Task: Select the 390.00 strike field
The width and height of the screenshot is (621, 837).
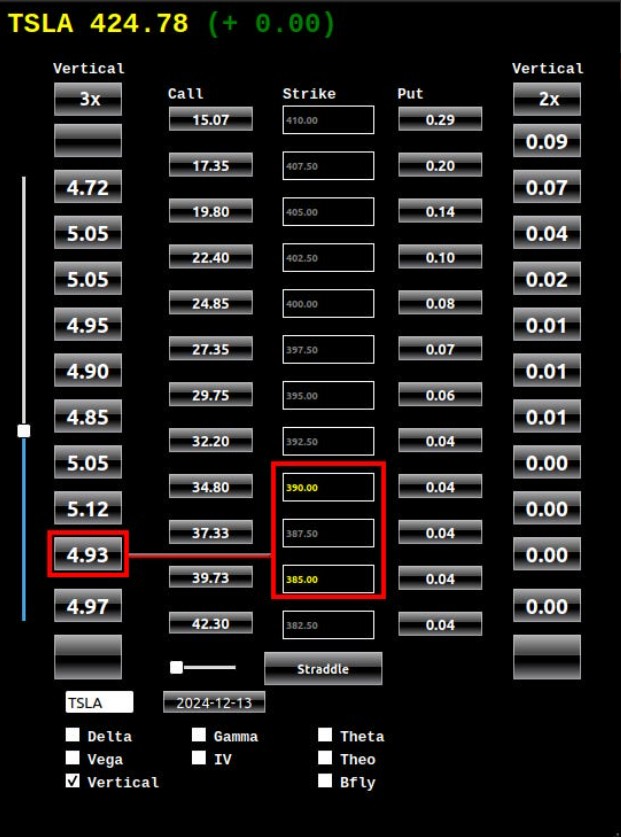Action: coord(328,488)
